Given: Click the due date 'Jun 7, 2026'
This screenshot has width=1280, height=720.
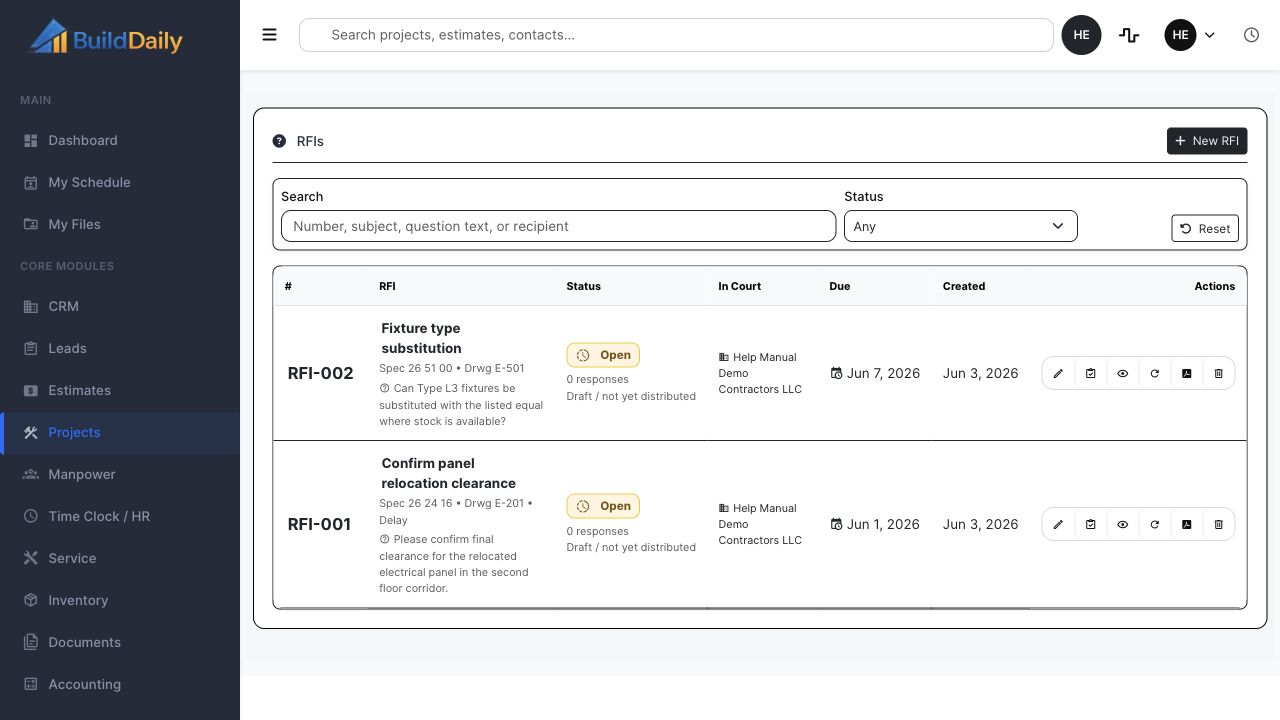Looking at the screenshot, I should pos(883,373).
